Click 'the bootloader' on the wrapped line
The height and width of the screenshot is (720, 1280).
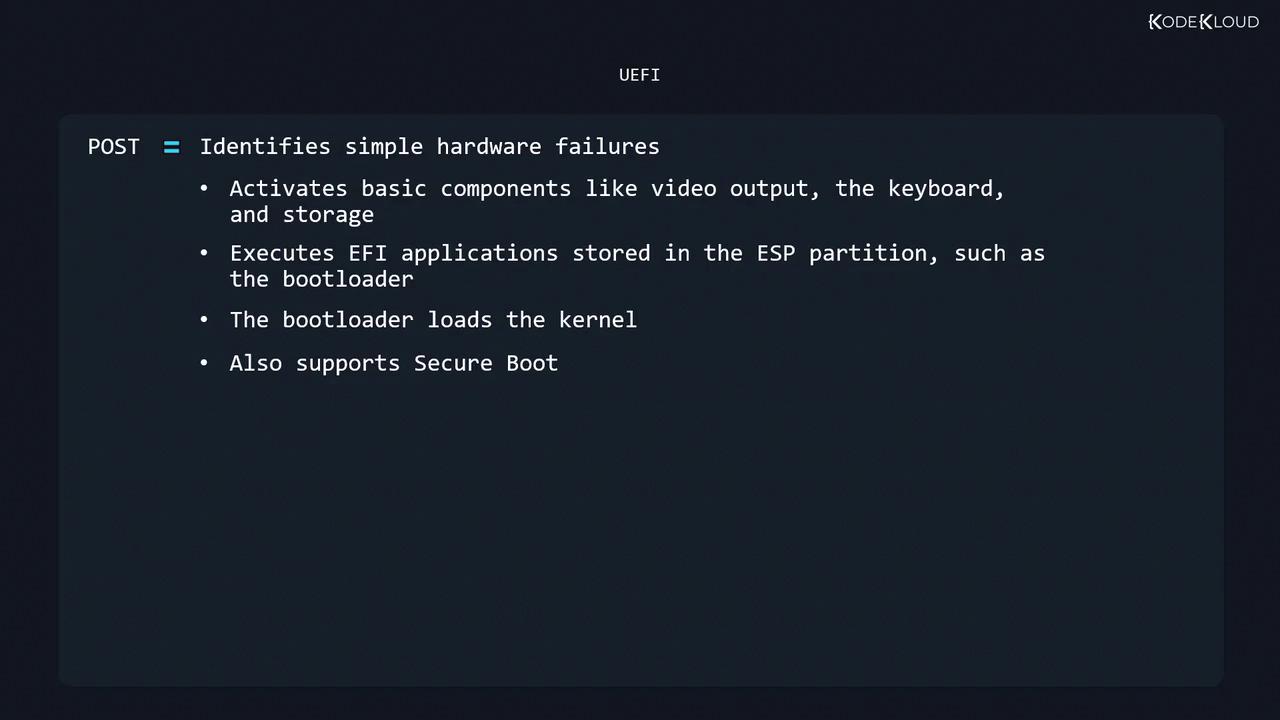click(321, 280)
